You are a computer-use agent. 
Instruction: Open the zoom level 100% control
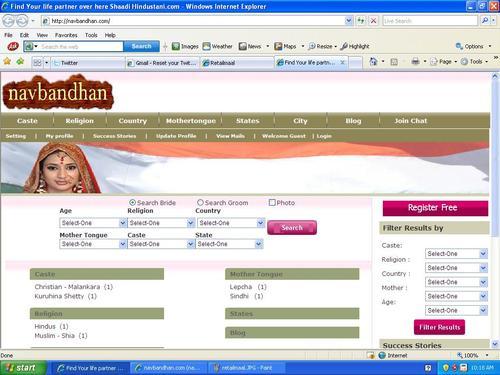tap(473, 355)
